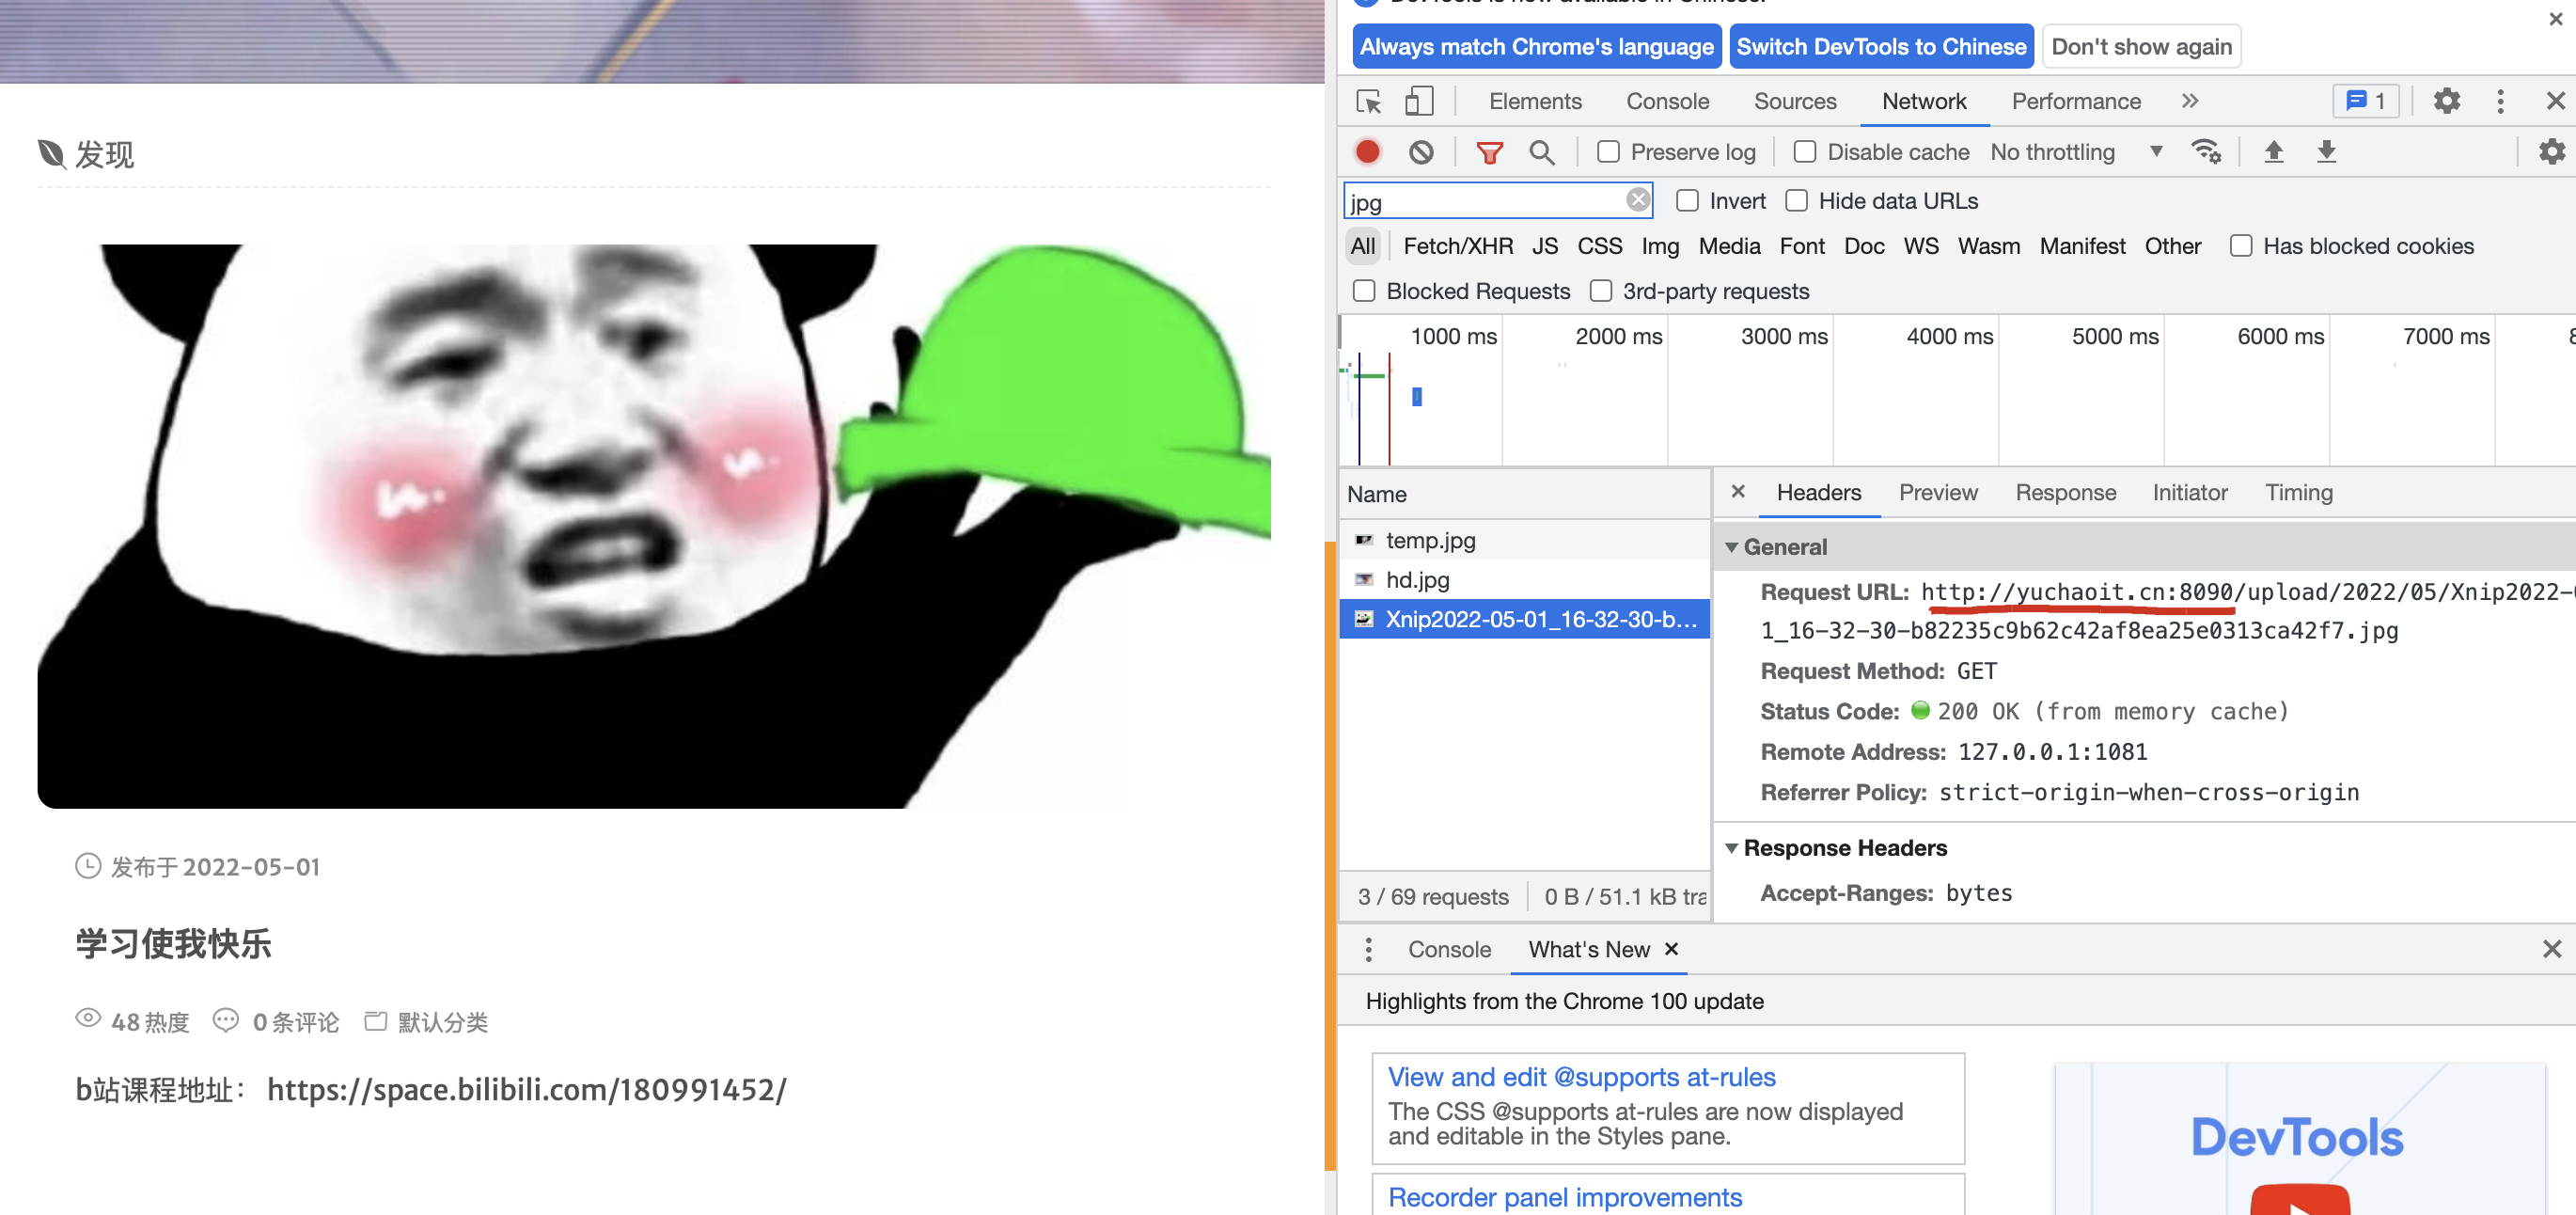Click the inspect element picker icon
The width and height of the screenshot is (2576, 1215).
click(x=1368, y=101)
